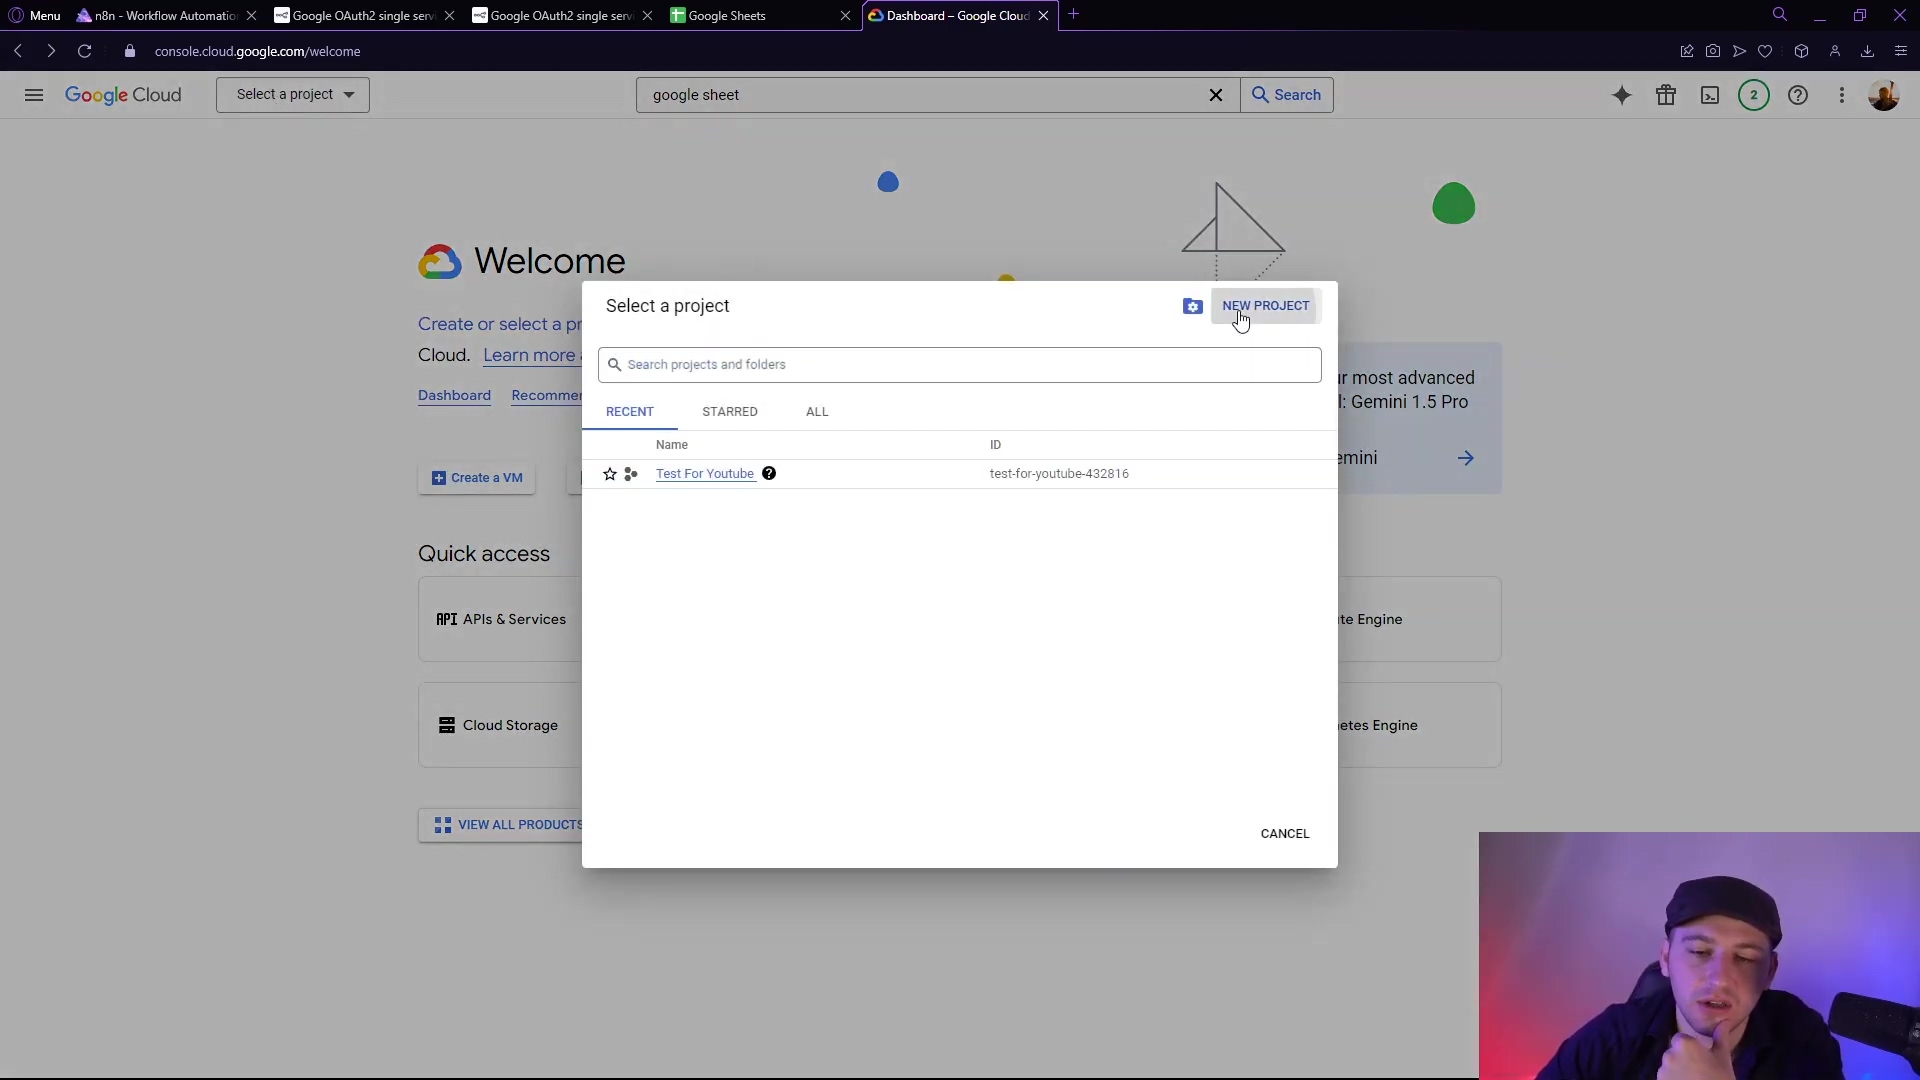Image resolution: width=1920 pixels, height=1080 pixels.
Task: Open Gemini AI assistant sparkle icon
Action: pos(1622,95)
